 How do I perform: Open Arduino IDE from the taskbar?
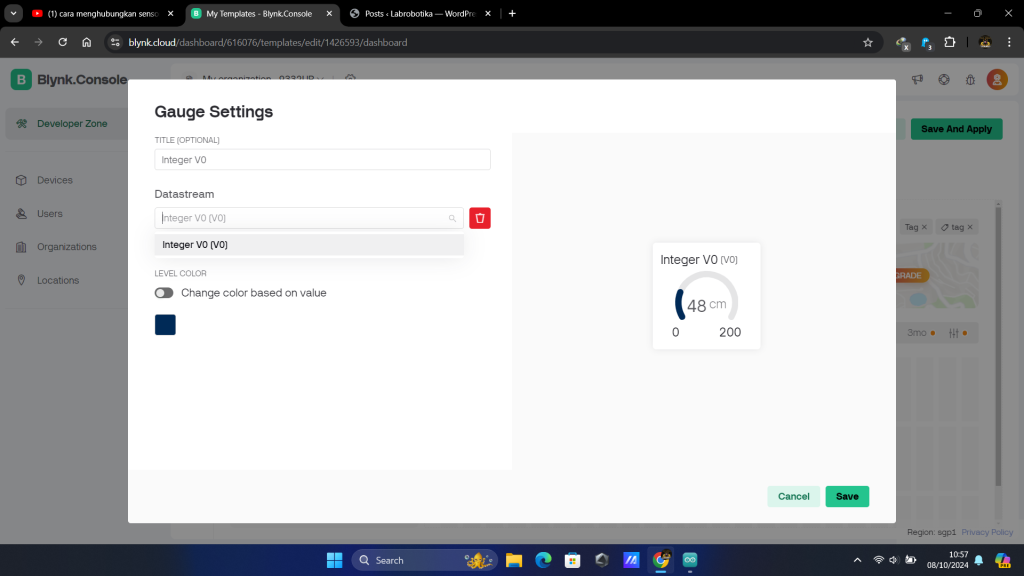690,560
